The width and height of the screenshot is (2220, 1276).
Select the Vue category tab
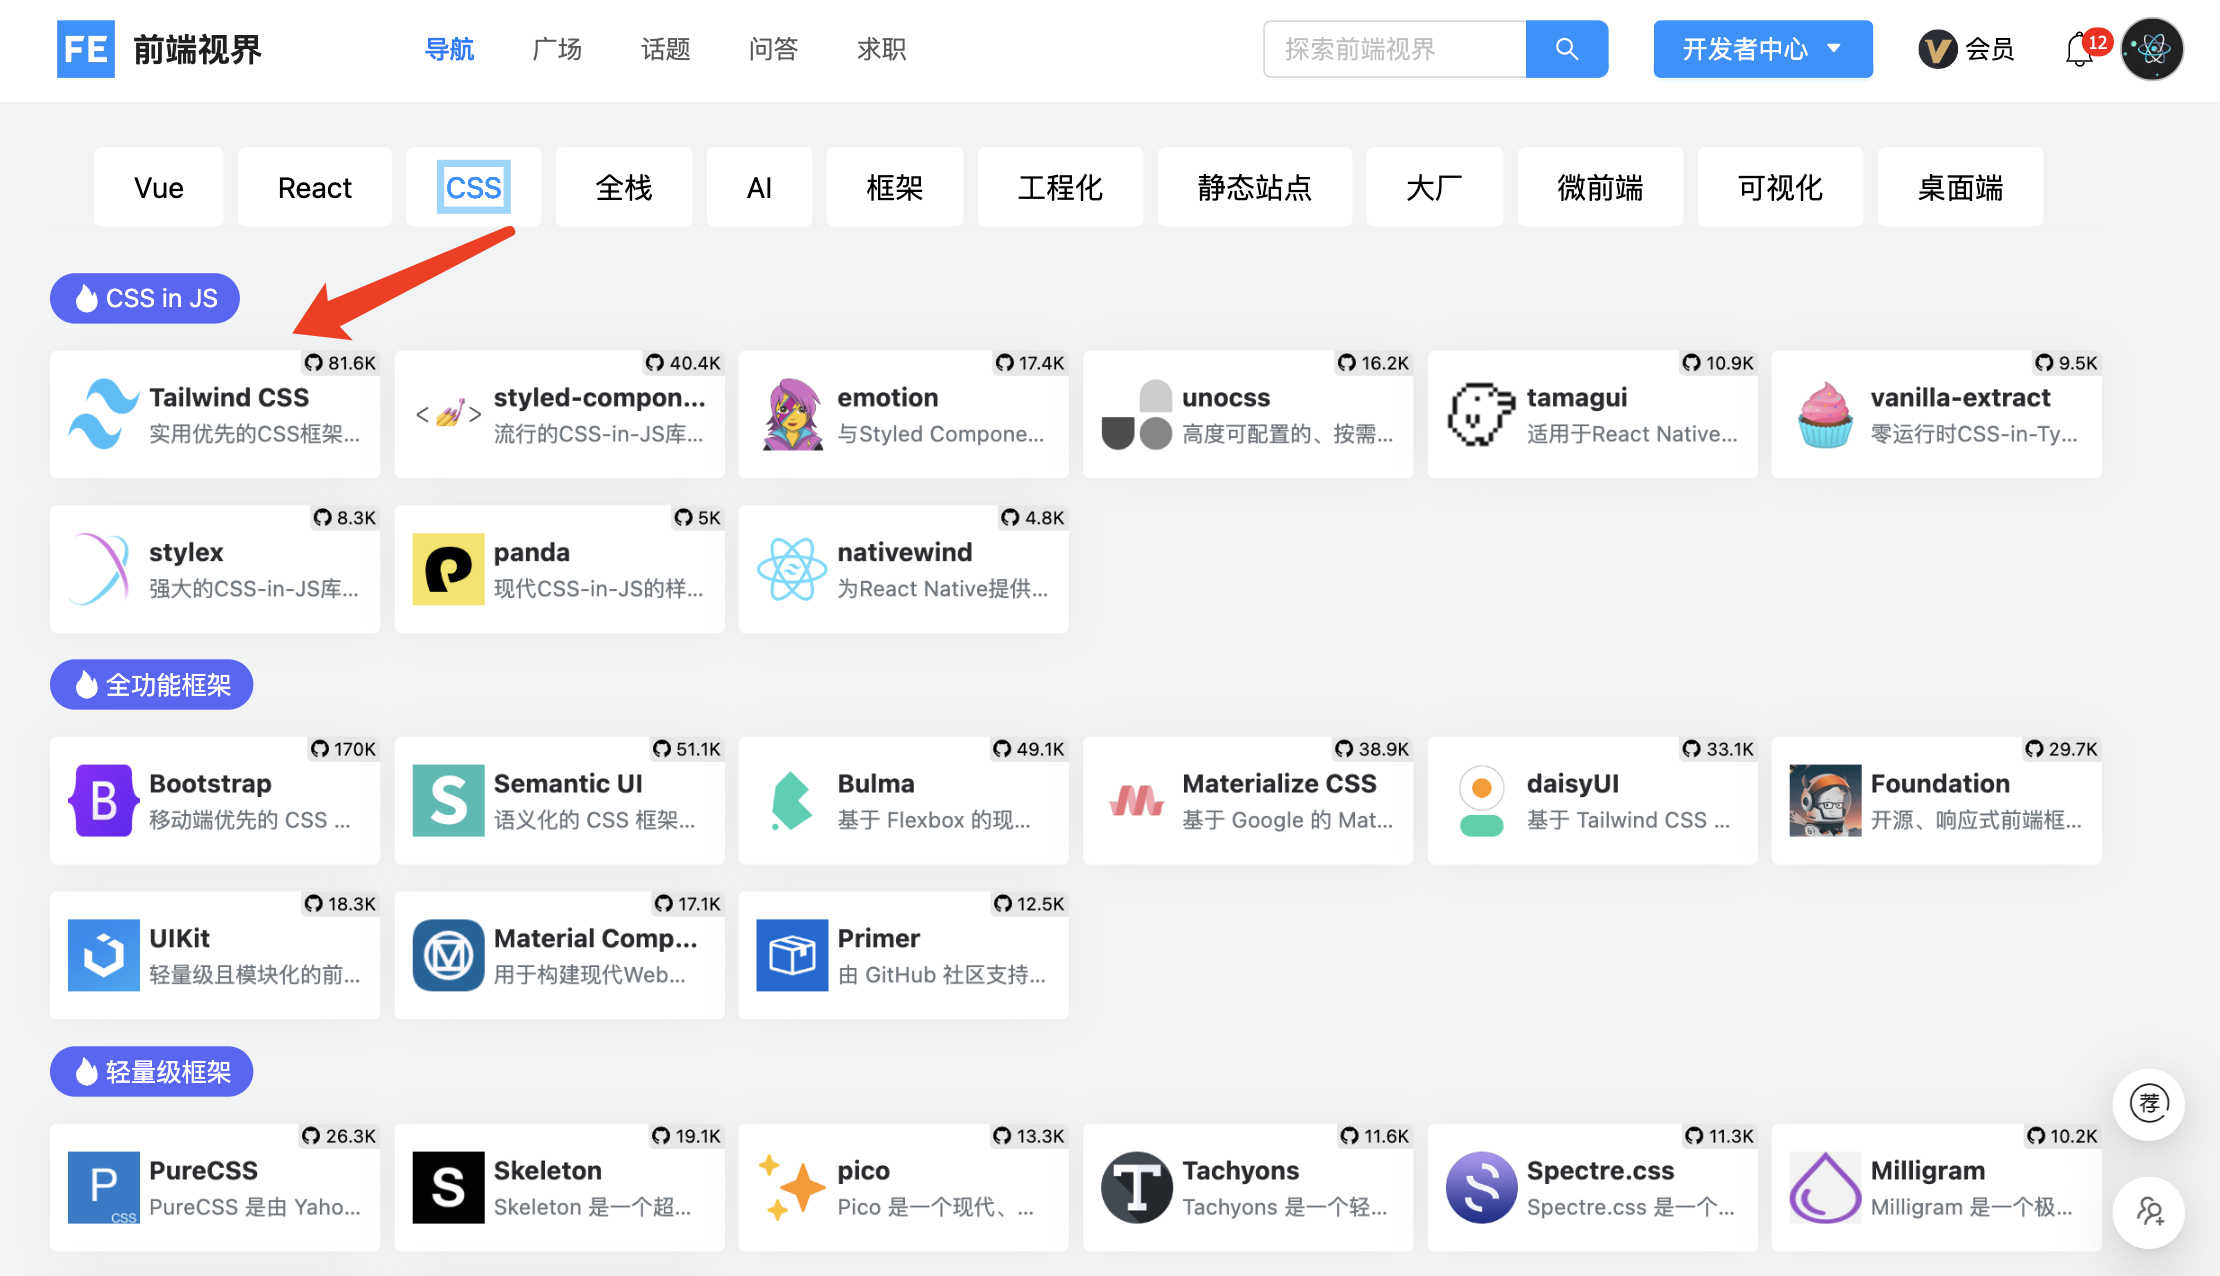pyautogui.click(x=159, y=187)
